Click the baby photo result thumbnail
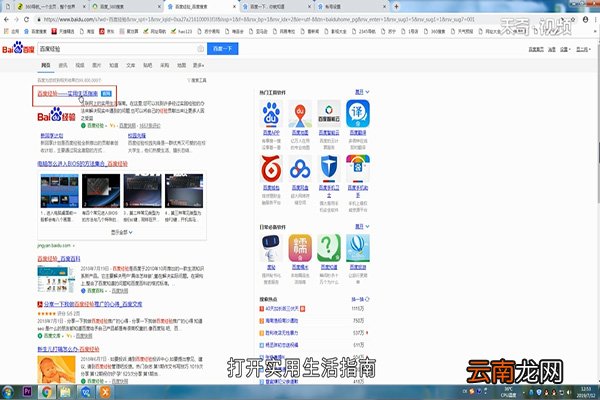 coord(56,369)
